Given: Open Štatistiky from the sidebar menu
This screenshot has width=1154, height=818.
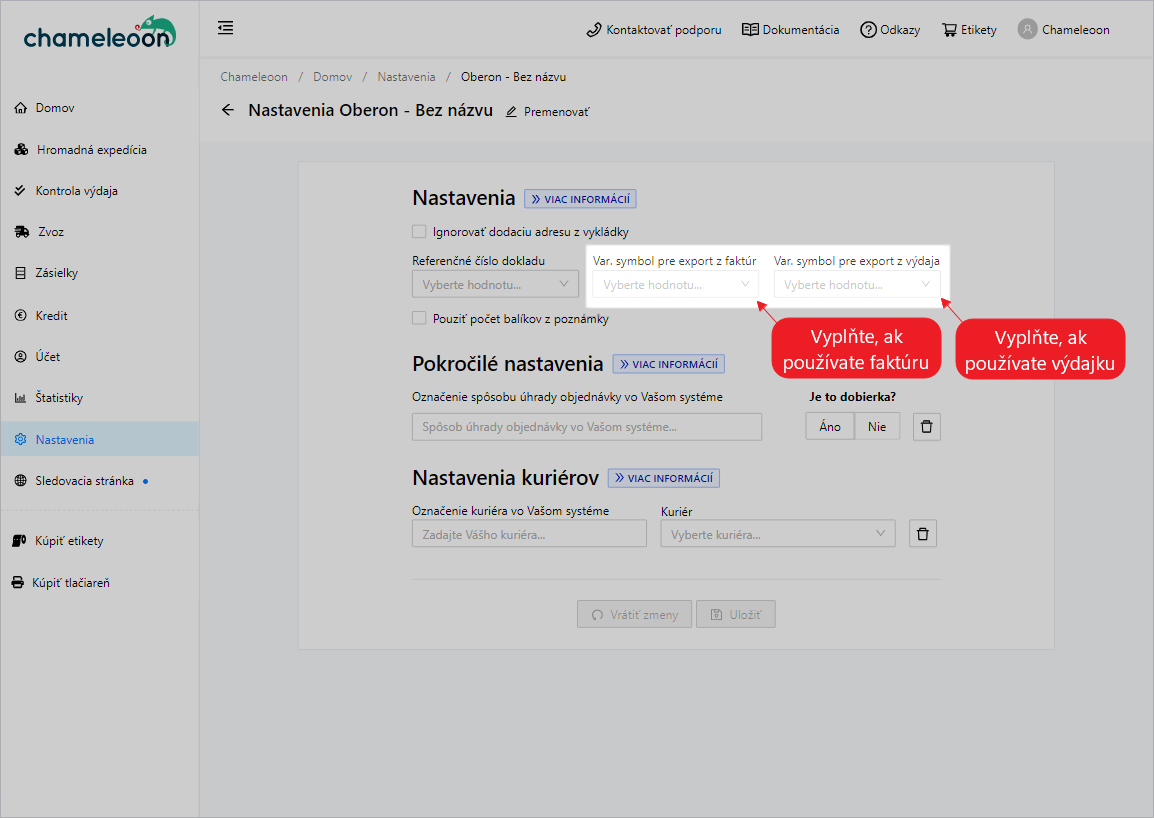Looking at the screenshot, I should click(59, 398).
